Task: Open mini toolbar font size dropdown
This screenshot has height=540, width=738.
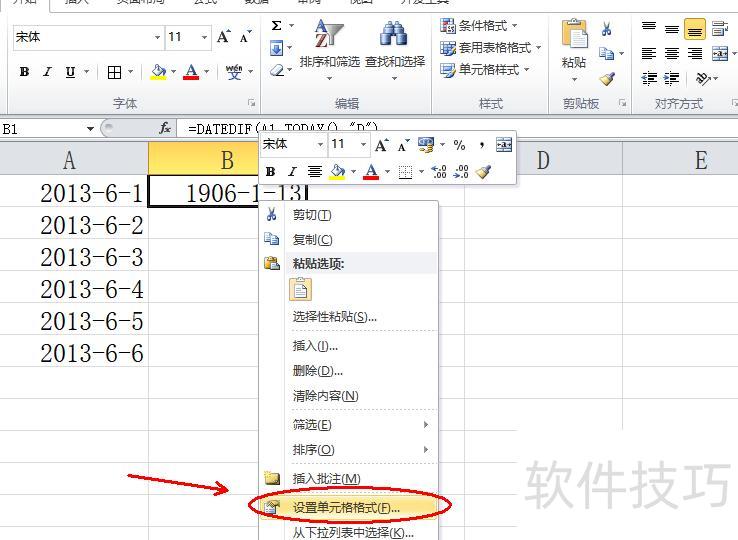Action: (x=363, y=145)
